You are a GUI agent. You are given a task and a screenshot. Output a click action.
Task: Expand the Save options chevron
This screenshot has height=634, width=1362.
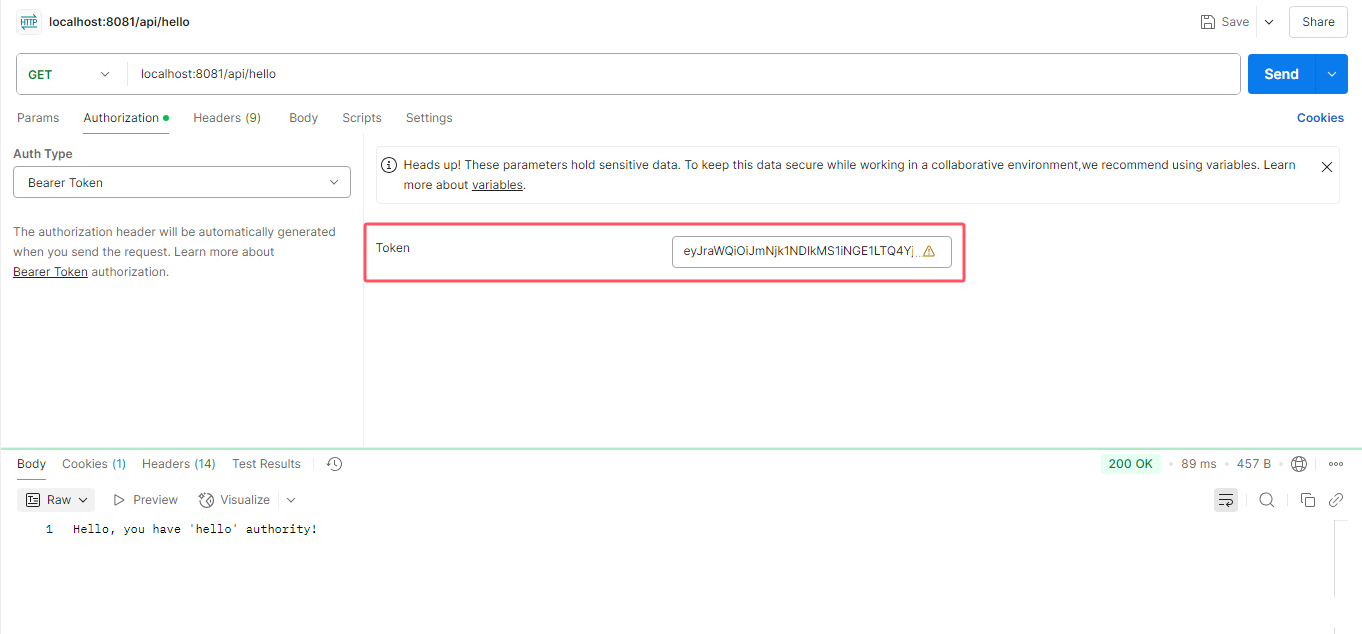[x=1269, y=22]
